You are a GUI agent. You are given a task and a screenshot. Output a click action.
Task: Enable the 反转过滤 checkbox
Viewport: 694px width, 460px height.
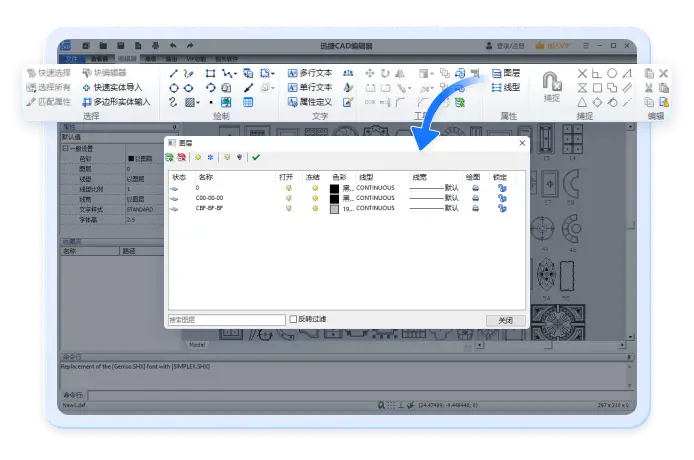(293, 319)
